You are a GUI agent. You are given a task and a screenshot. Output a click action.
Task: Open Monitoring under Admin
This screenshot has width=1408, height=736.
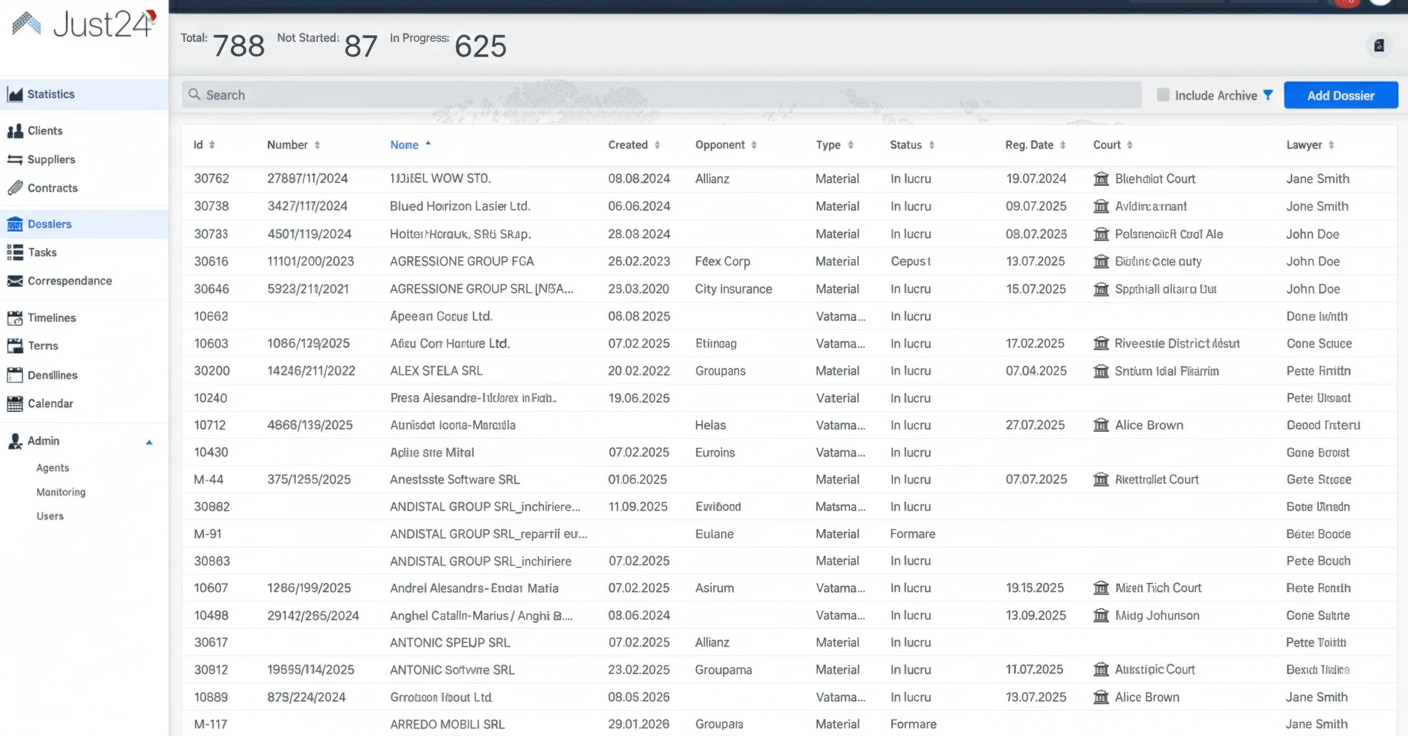tap(60, 491)
